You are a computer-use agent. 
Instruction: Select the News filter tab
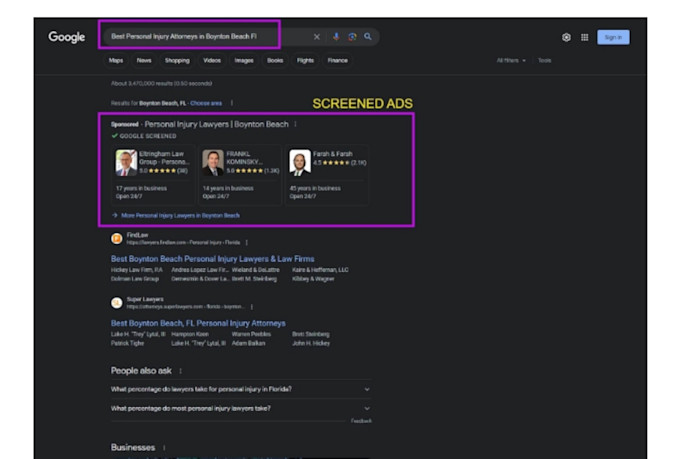tap(144, 60)
